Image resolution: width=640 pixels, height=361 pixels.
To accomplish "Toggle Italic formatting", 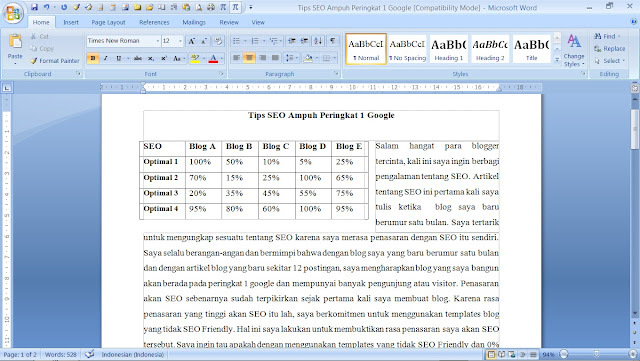I will (106, 58).
